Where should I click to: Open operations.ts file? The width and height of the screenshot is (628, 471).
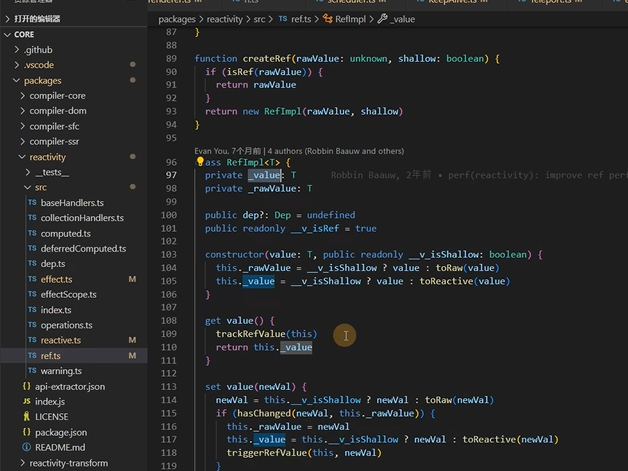point(66,325)
